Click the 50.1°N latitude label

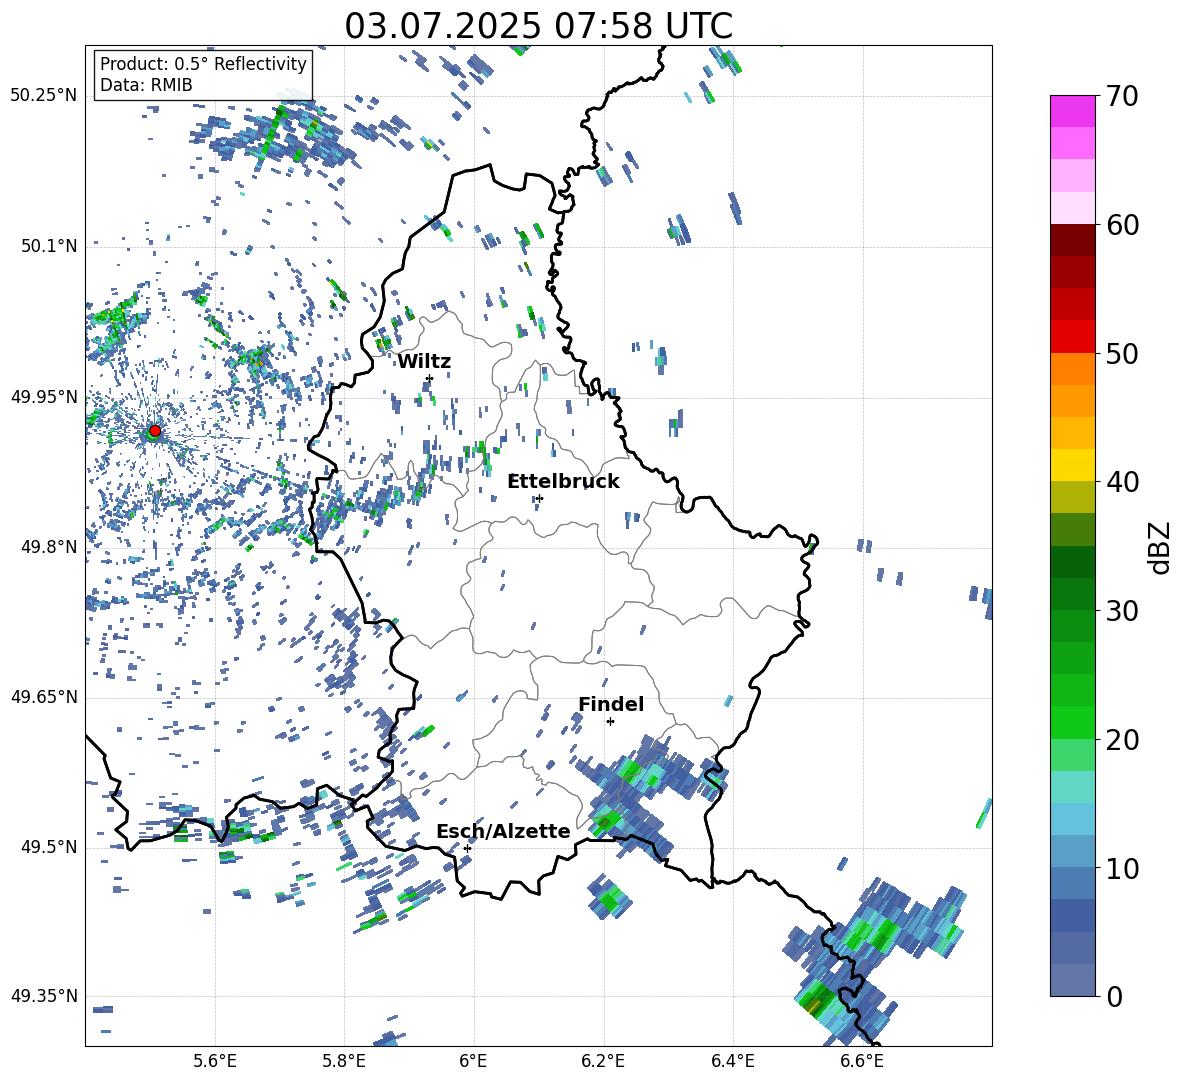point(48,246)
